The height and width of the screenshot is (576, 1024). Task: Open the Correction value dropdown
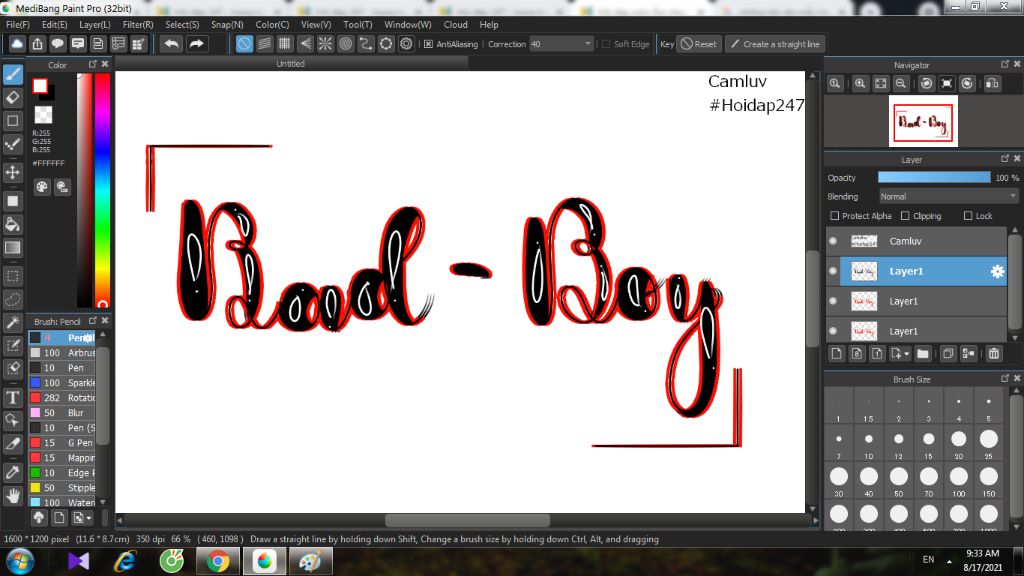(x=561, y=44)
